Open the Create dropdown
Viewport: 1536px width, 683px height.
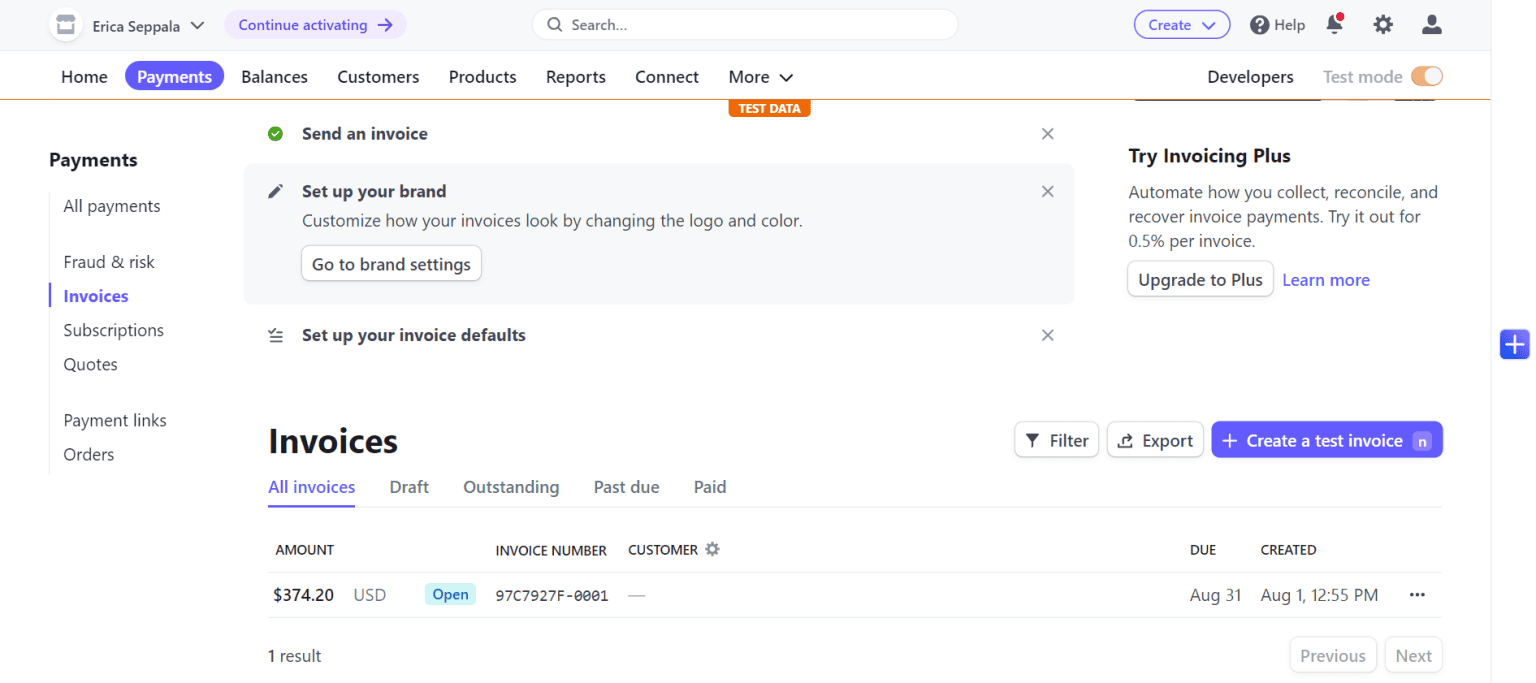(x=1181, y=24)
